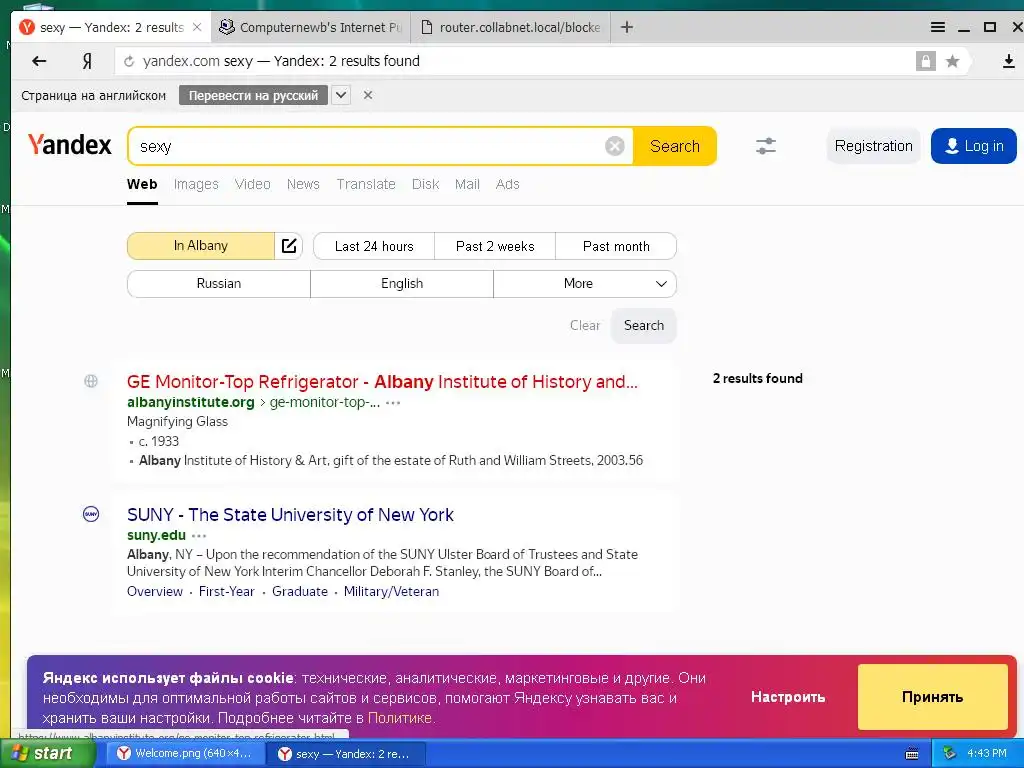Click the network tray icon near clock
The width and height of the screenshot is (1024, 768).
(949, 754)
